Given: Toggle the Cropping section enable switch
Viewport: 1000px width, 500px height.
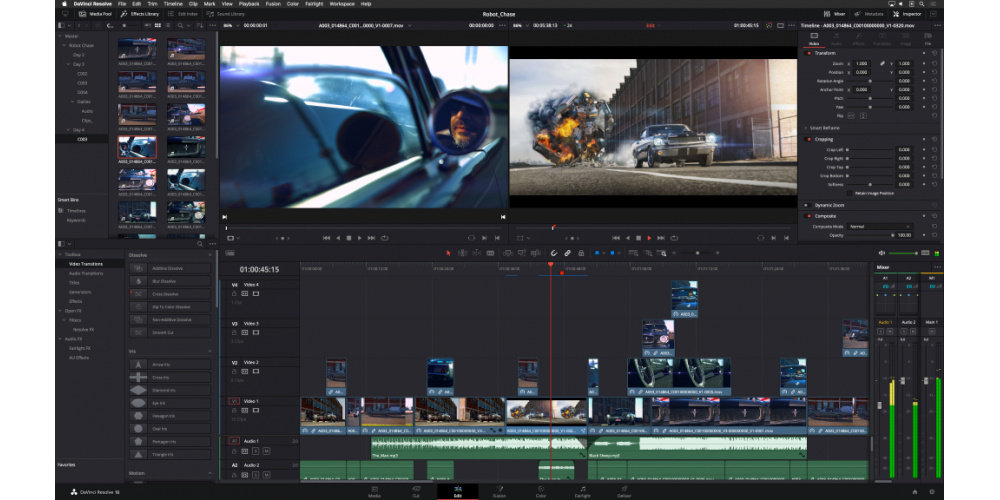Looking at the screenshot, I should [x=809, y=139].
